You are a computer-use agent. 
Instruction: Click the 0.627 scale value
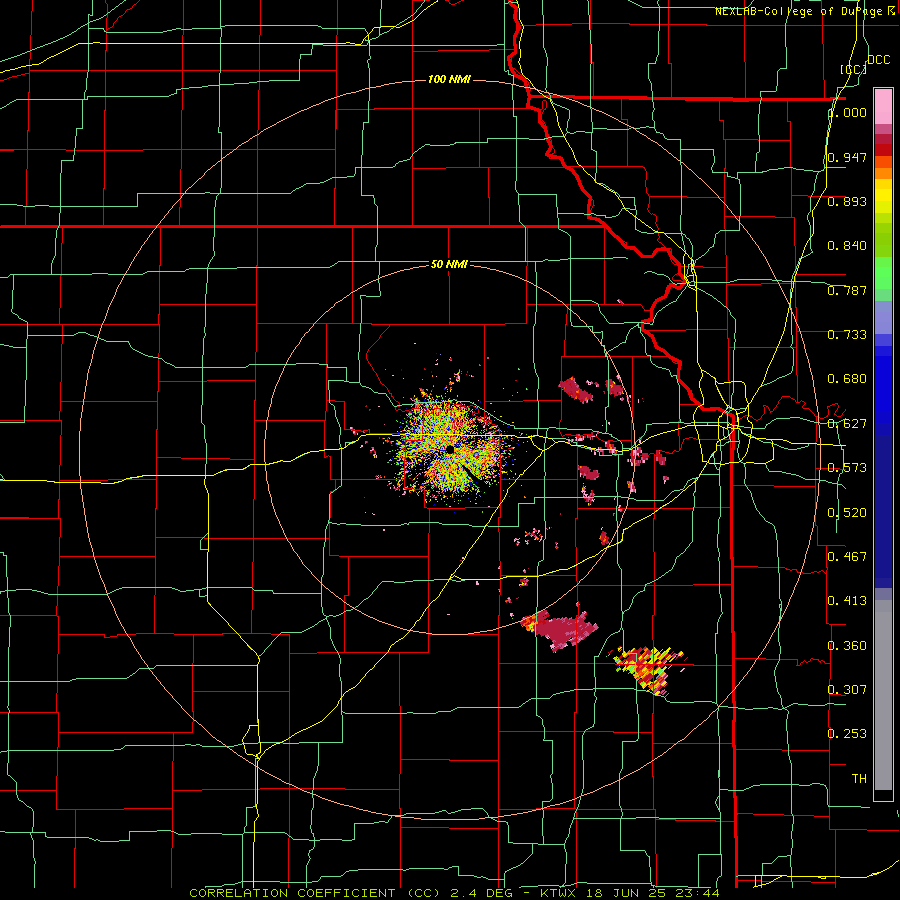tap(847, 424)
